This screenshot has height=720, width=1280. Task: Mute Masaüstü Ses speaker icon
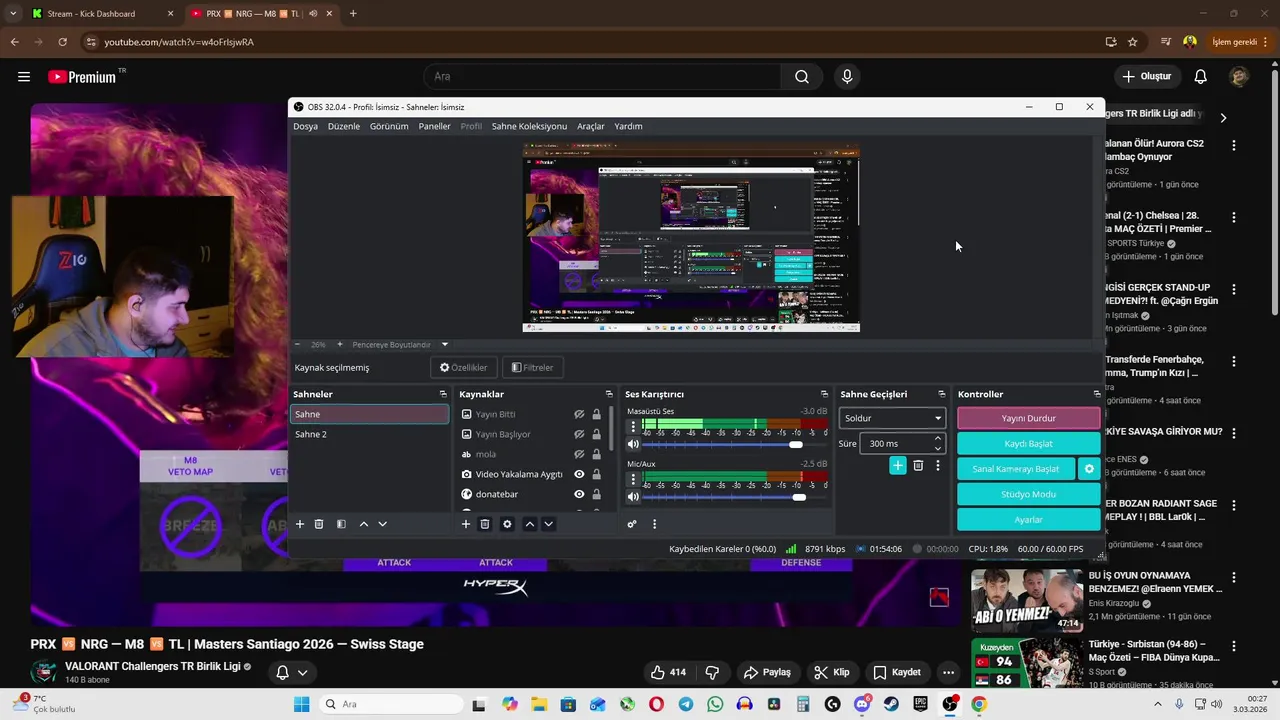633,444
